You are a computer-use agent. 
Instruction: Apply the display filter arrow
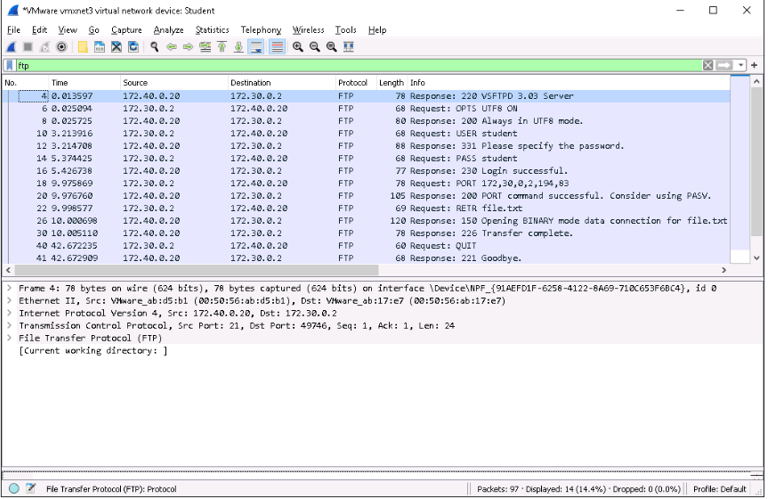[x=724, y=65]
